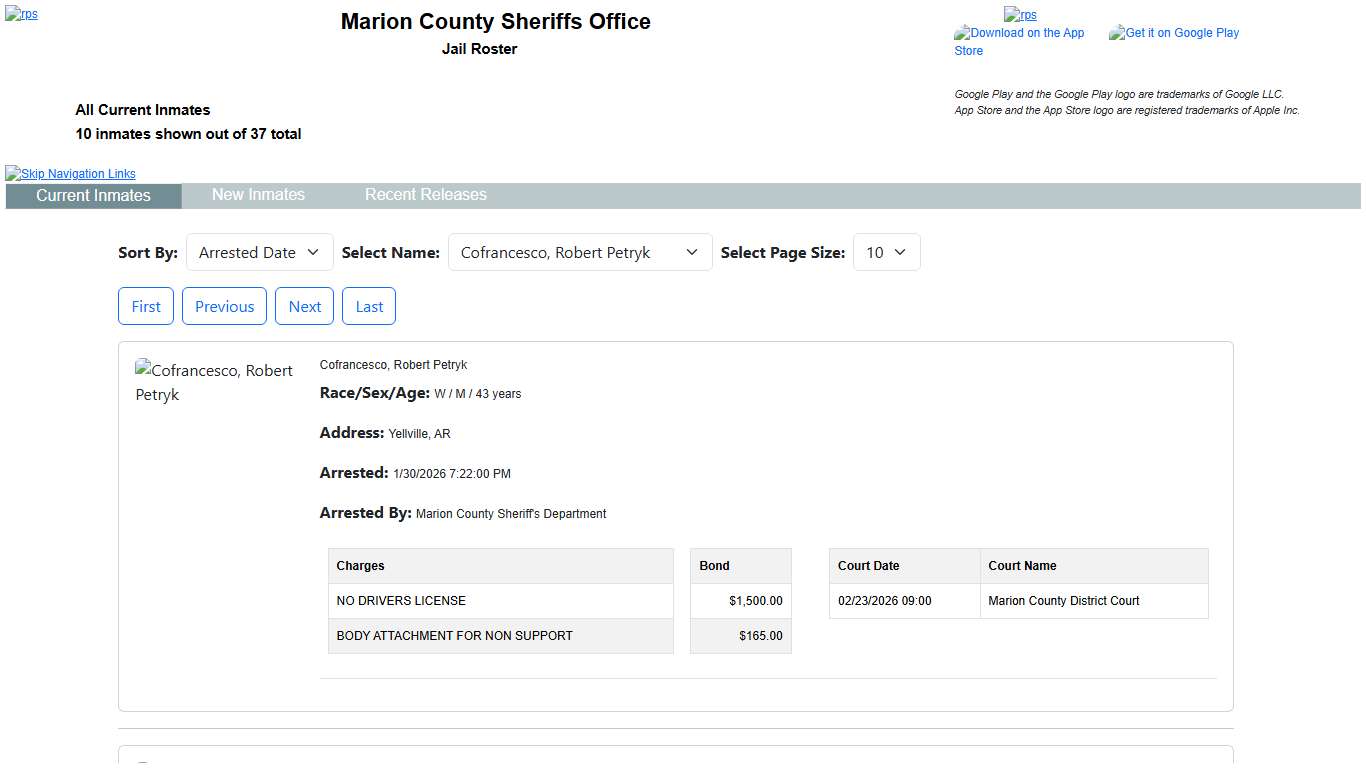
Task: Click the Court Date column header
Action: pos(904,566)
